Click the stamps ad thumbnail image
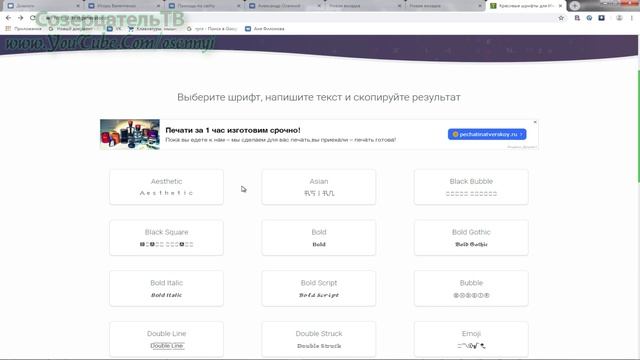The image size is (640, 360). click(x=130, y=134)
